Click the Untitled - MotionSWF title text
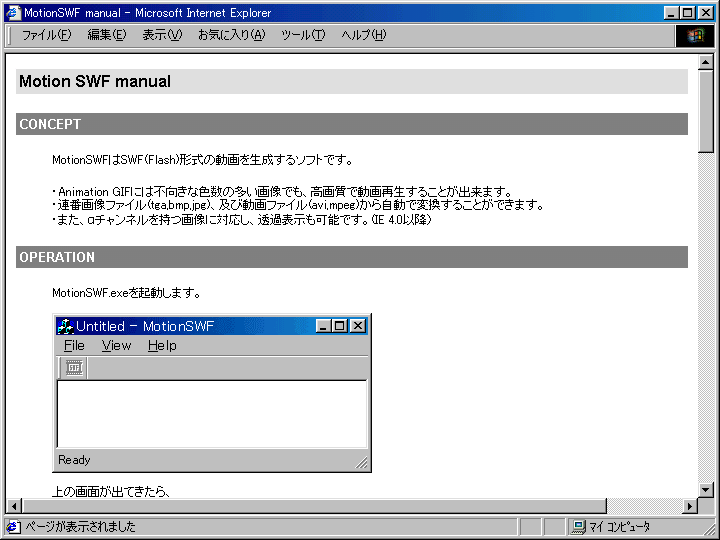 145,326
